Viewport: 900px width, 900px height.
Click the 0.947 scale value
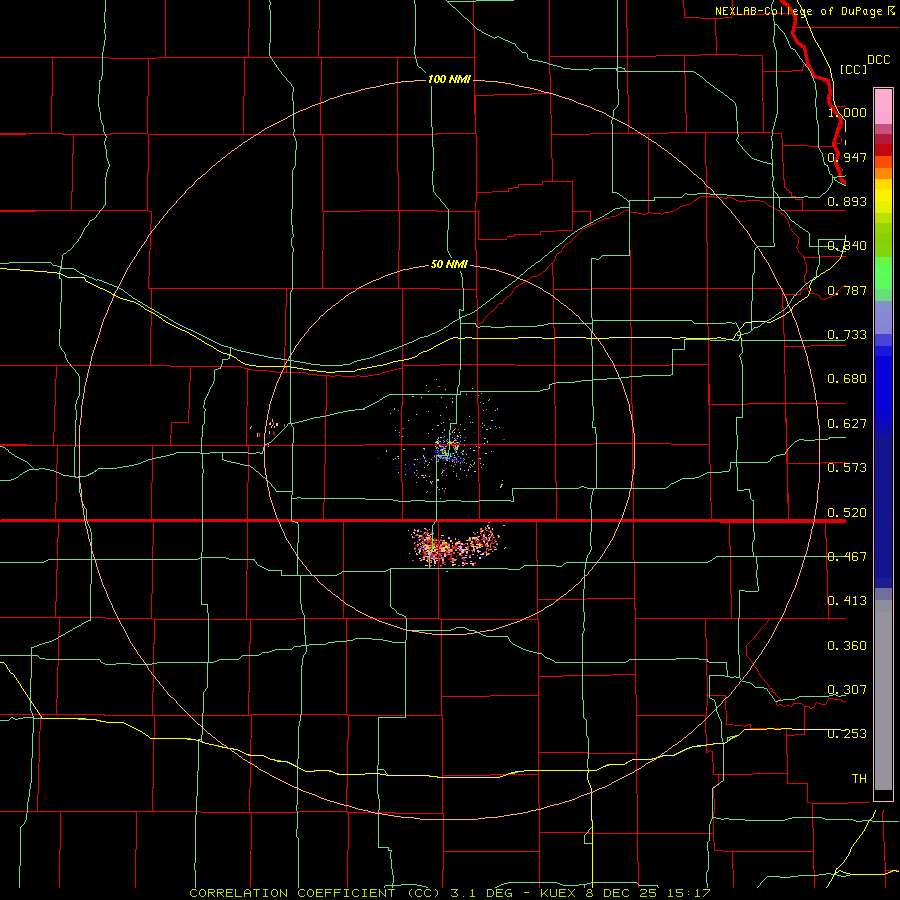847,157
